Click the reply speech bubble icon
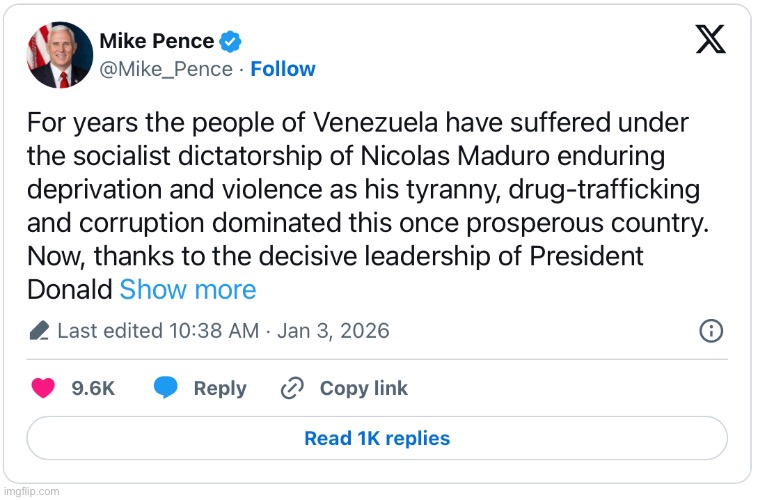 [166, 388]
